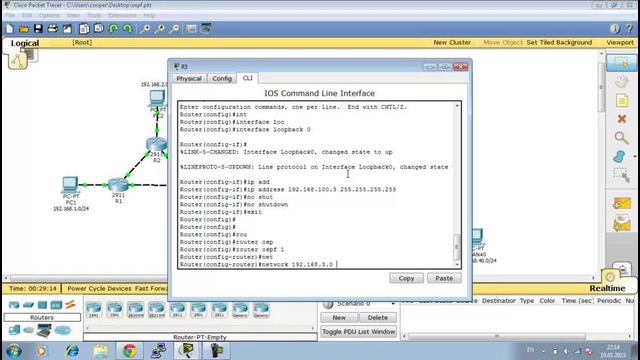Click the Paste toolbar icon

(99, 29)
